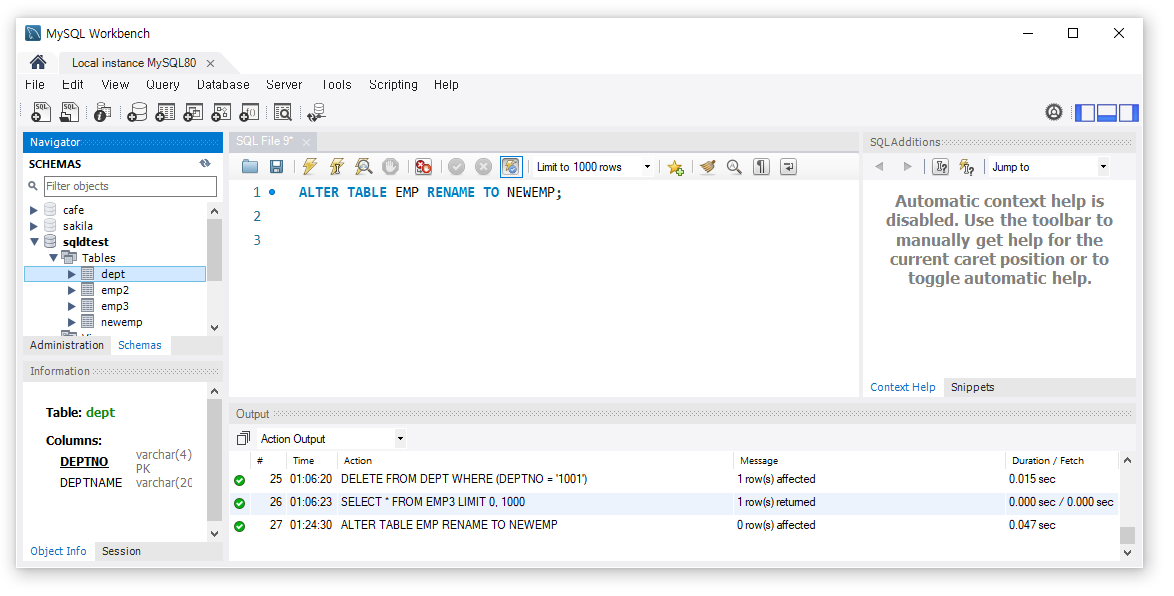Open Workbench preferences gear icon
This screenshot has width=1174, height=596.
click(x=1053, y=112)
